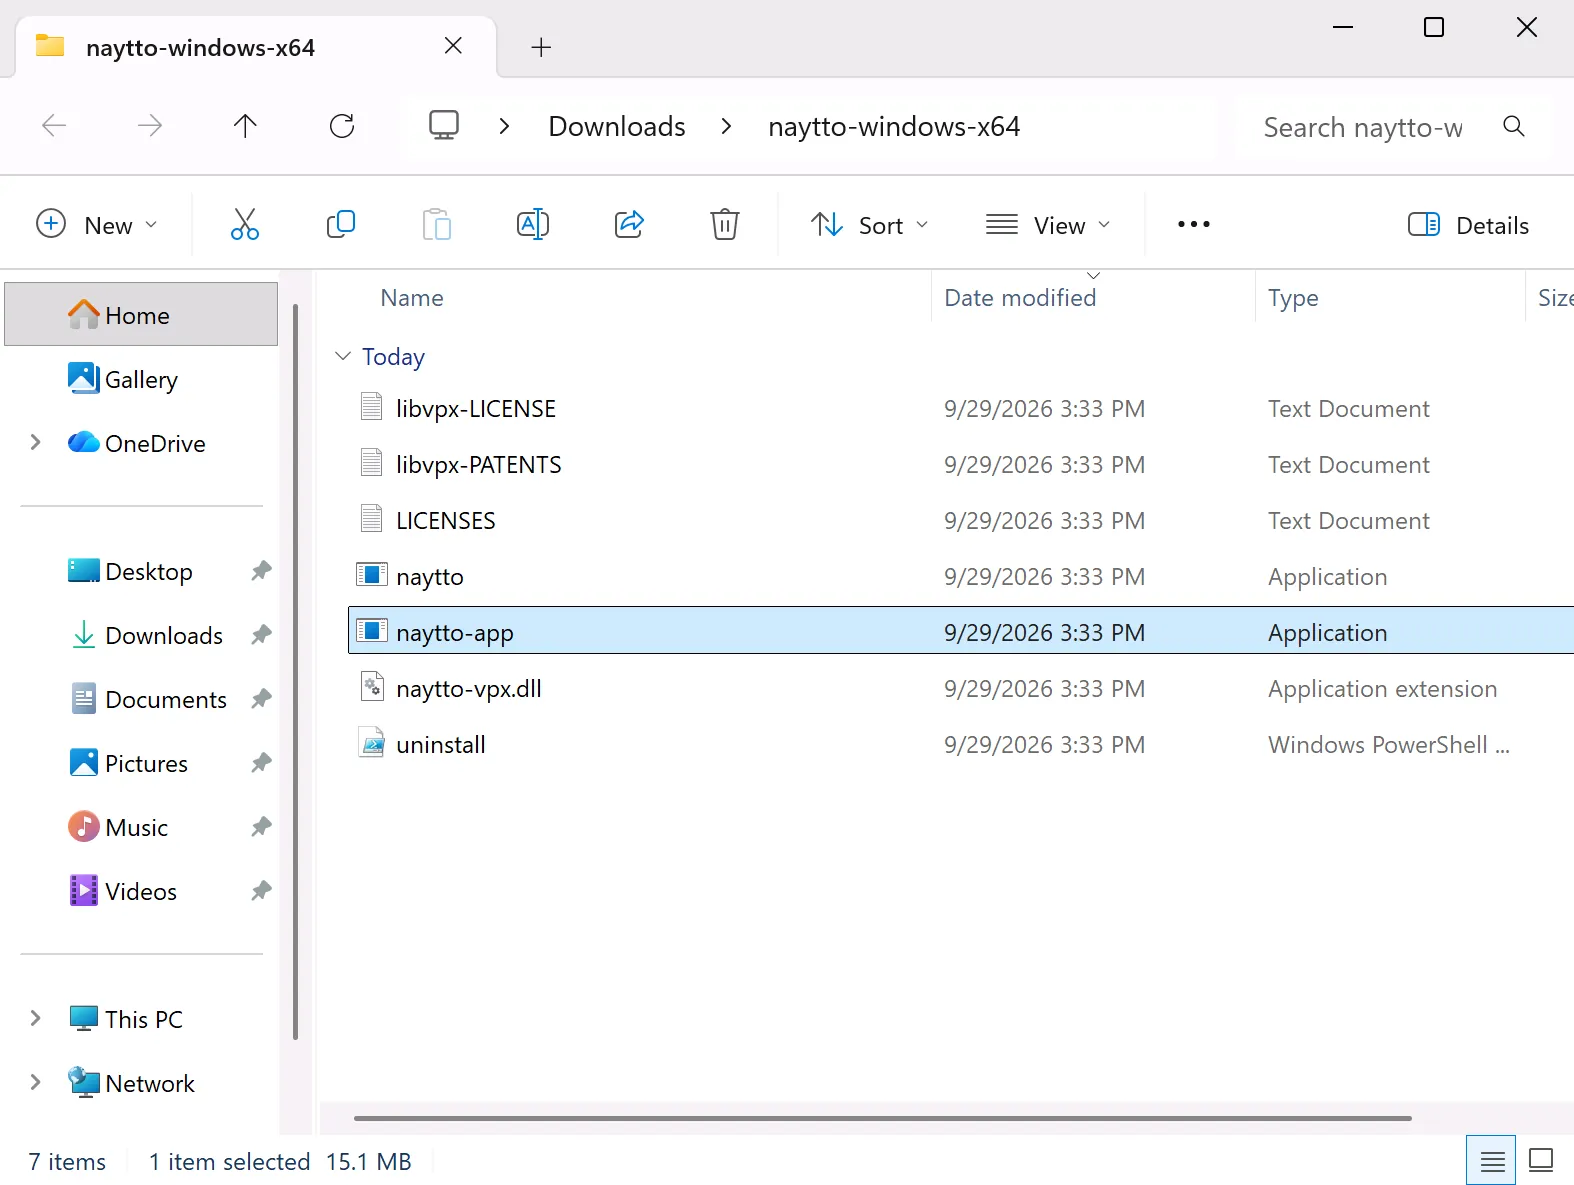Click the navigation pane vertical scrollbar
Image resolution: width=1574 pixels, height=1185 pixels.
tap(295, 670)
